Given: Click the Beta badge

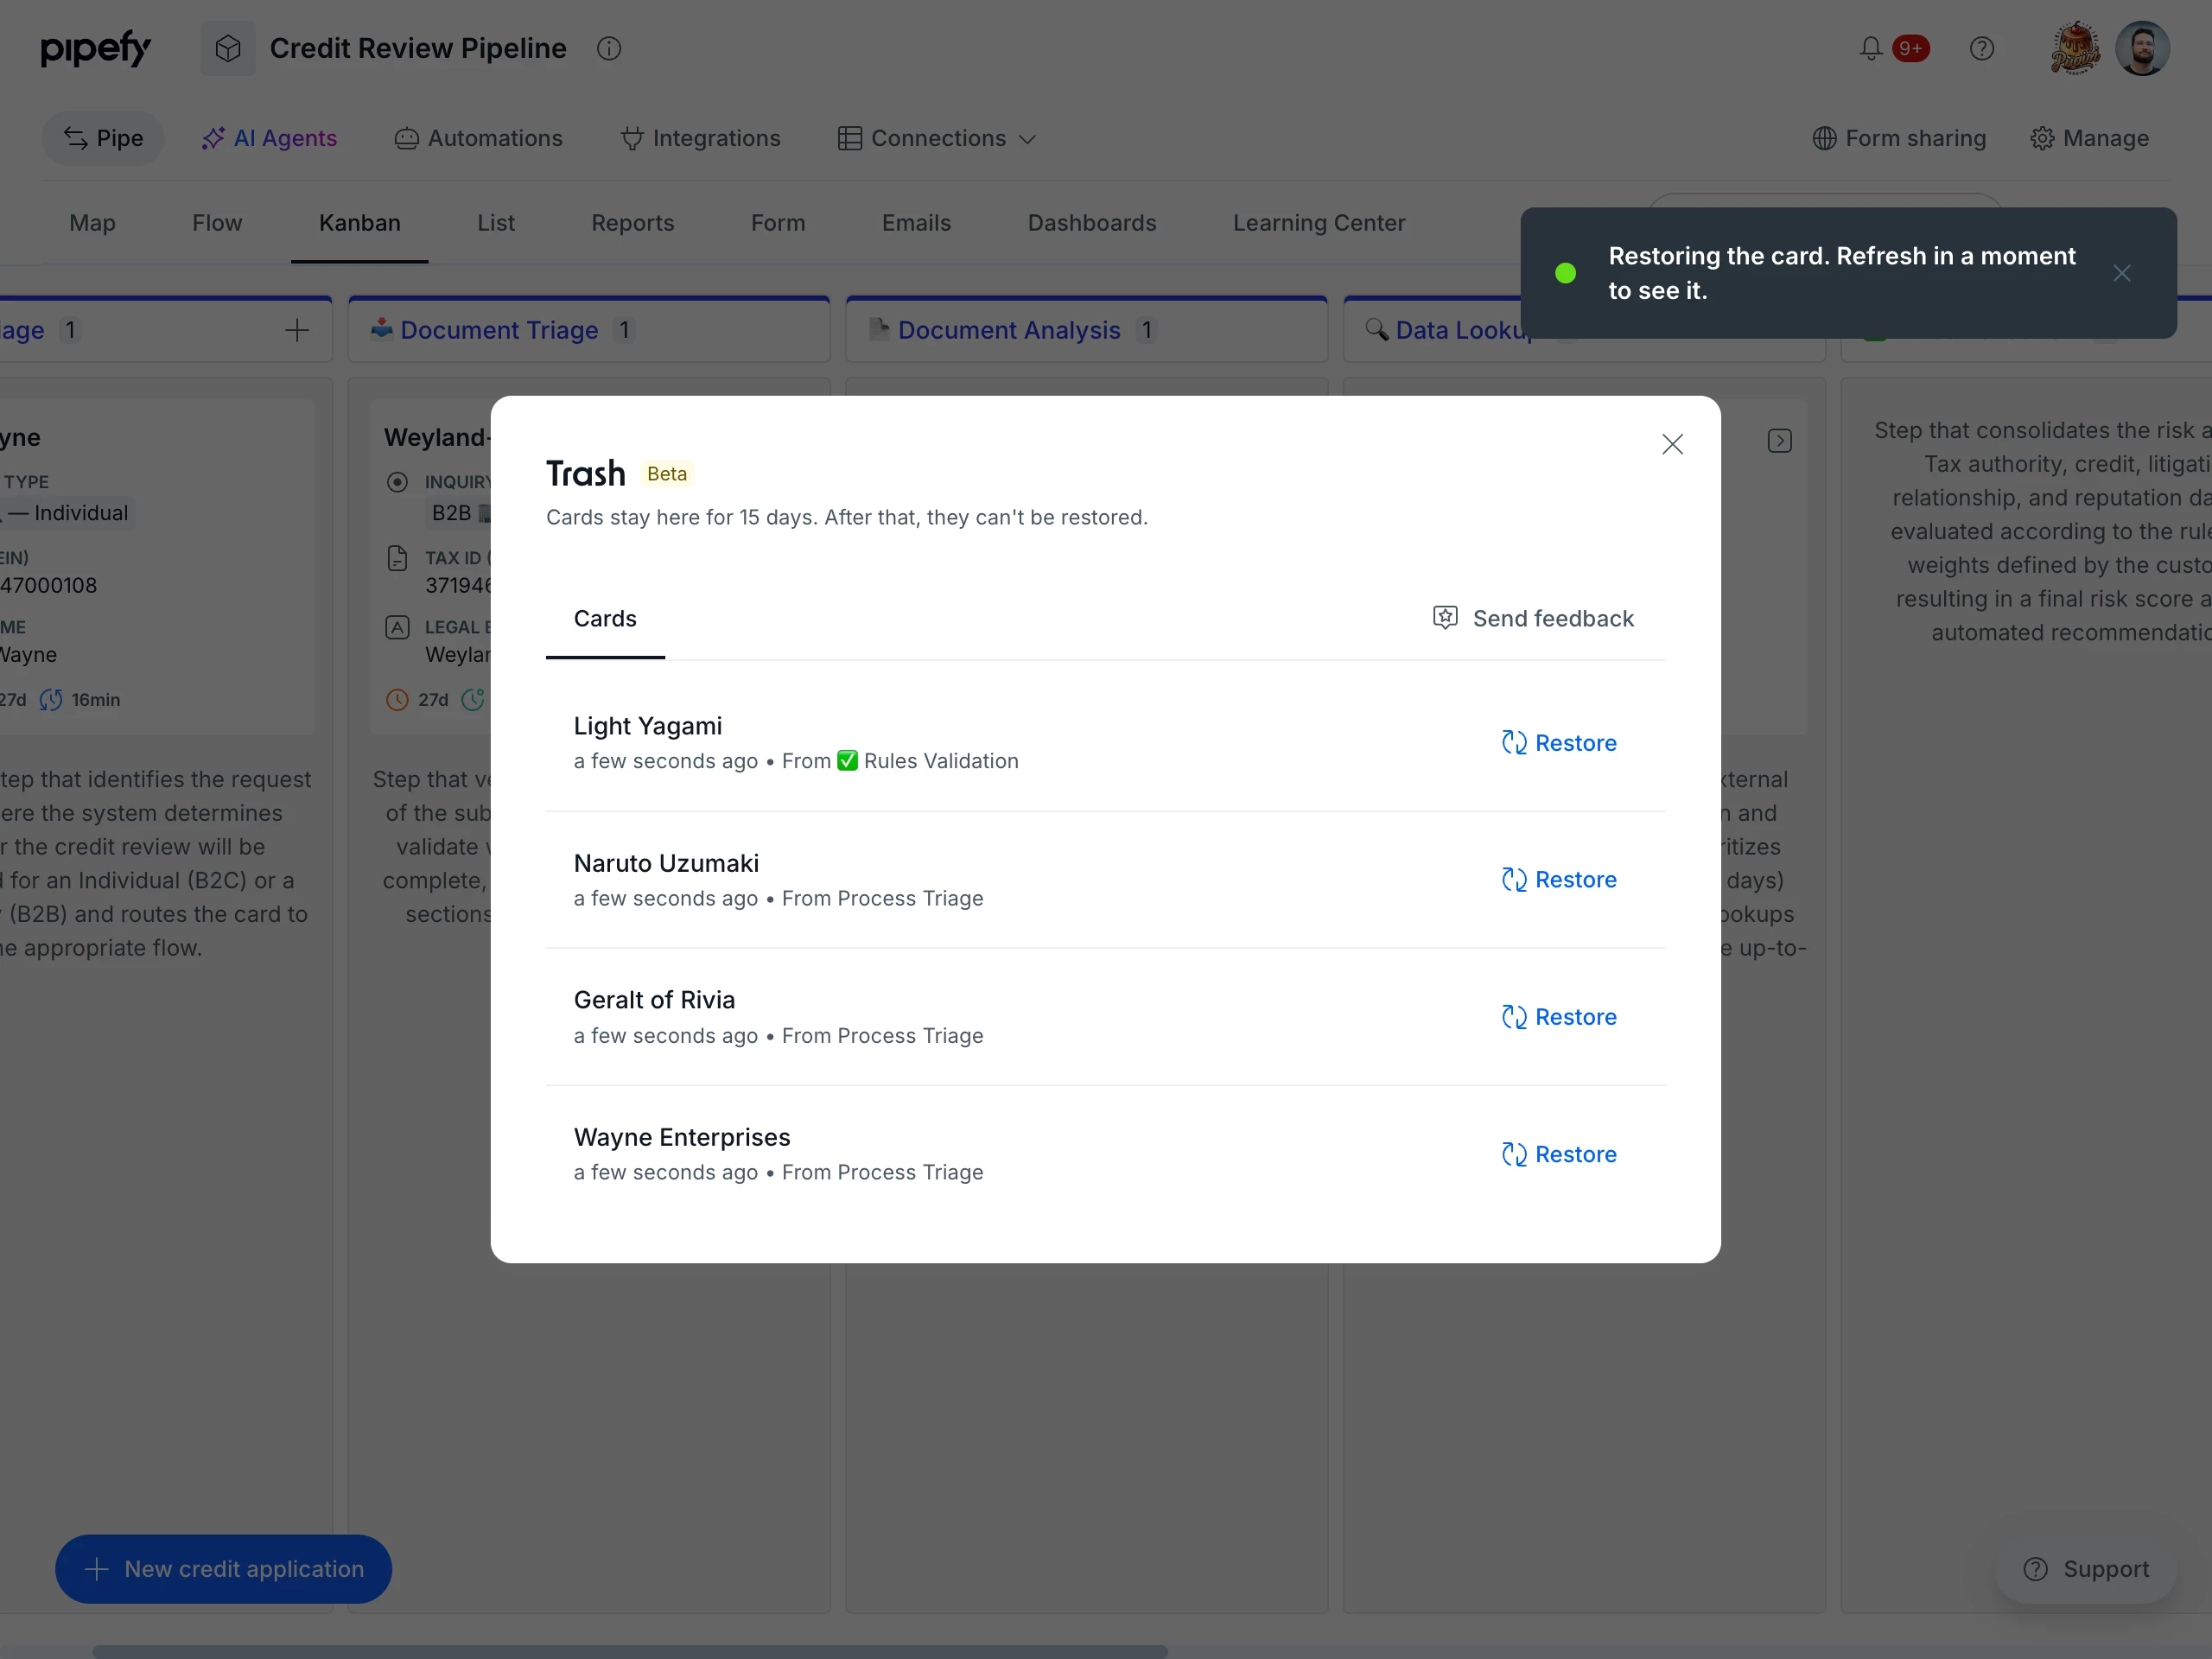Looking at the screenshot, I should pyautogui.click(x=667, y=474).
